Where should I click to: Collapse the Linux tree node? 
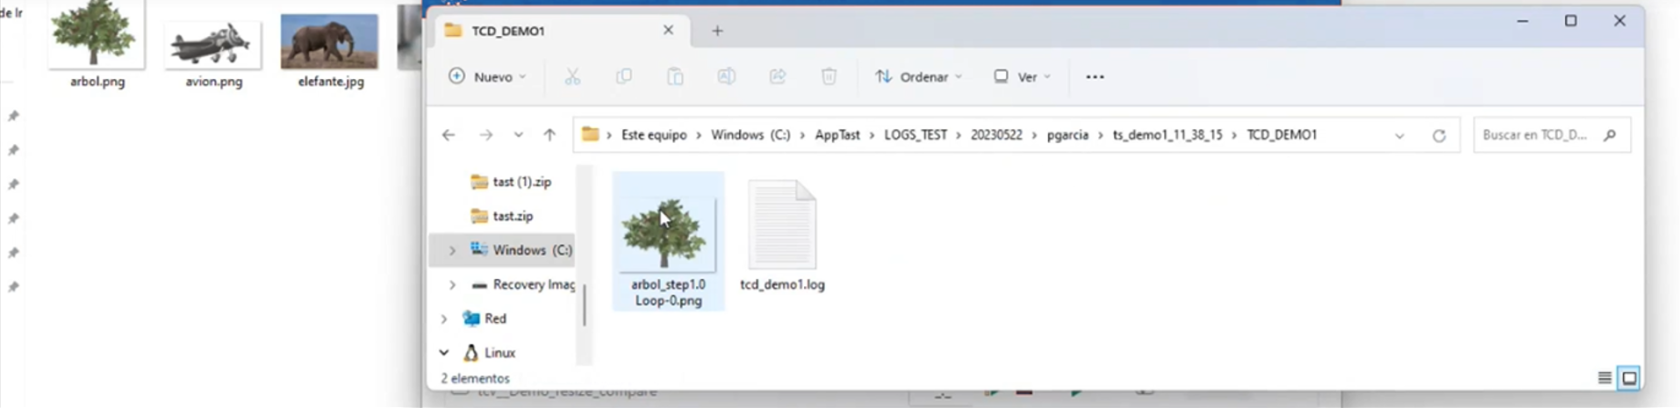pyautogui.click(x=444, y=353)
